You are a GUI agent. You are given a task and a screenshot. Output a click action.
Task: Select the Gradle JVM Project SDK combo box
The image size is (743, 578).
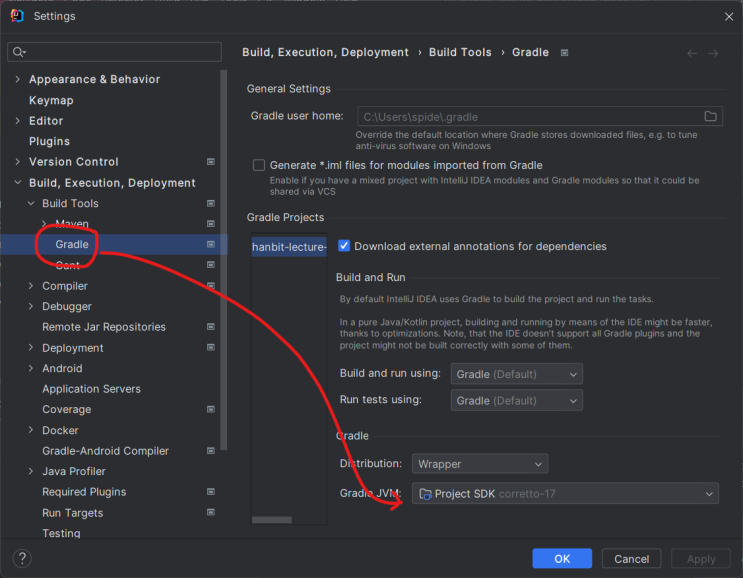point(565,494)
